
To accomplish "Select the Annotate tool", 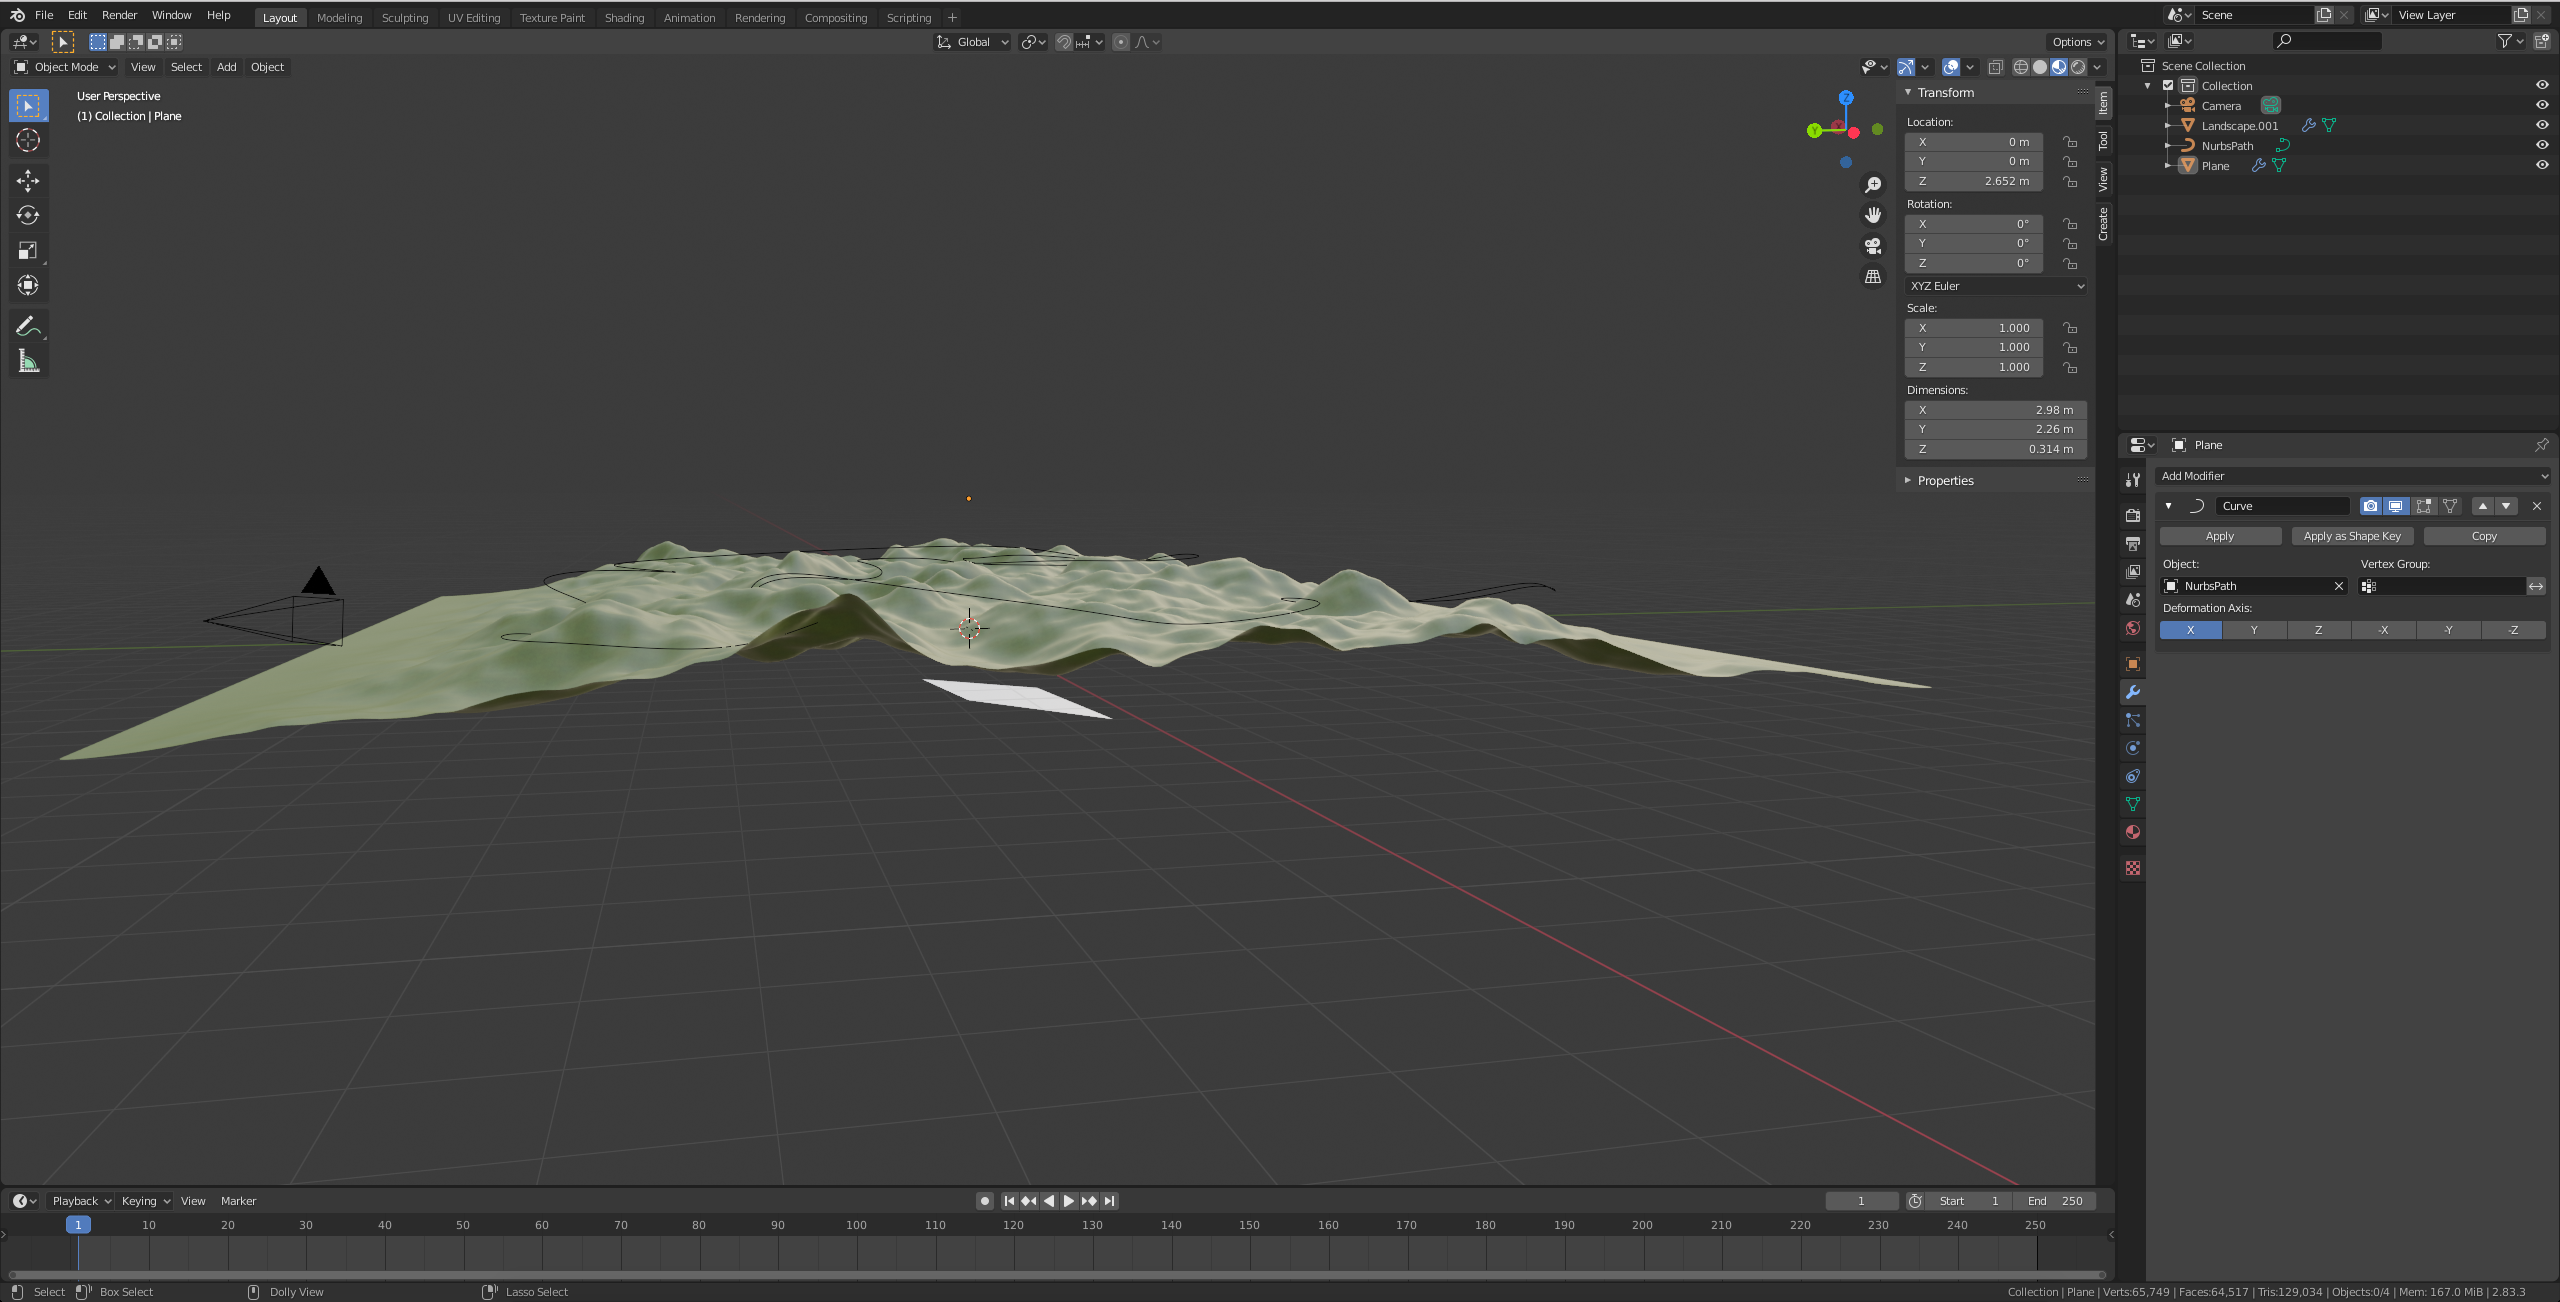I will tap(28, 326).
